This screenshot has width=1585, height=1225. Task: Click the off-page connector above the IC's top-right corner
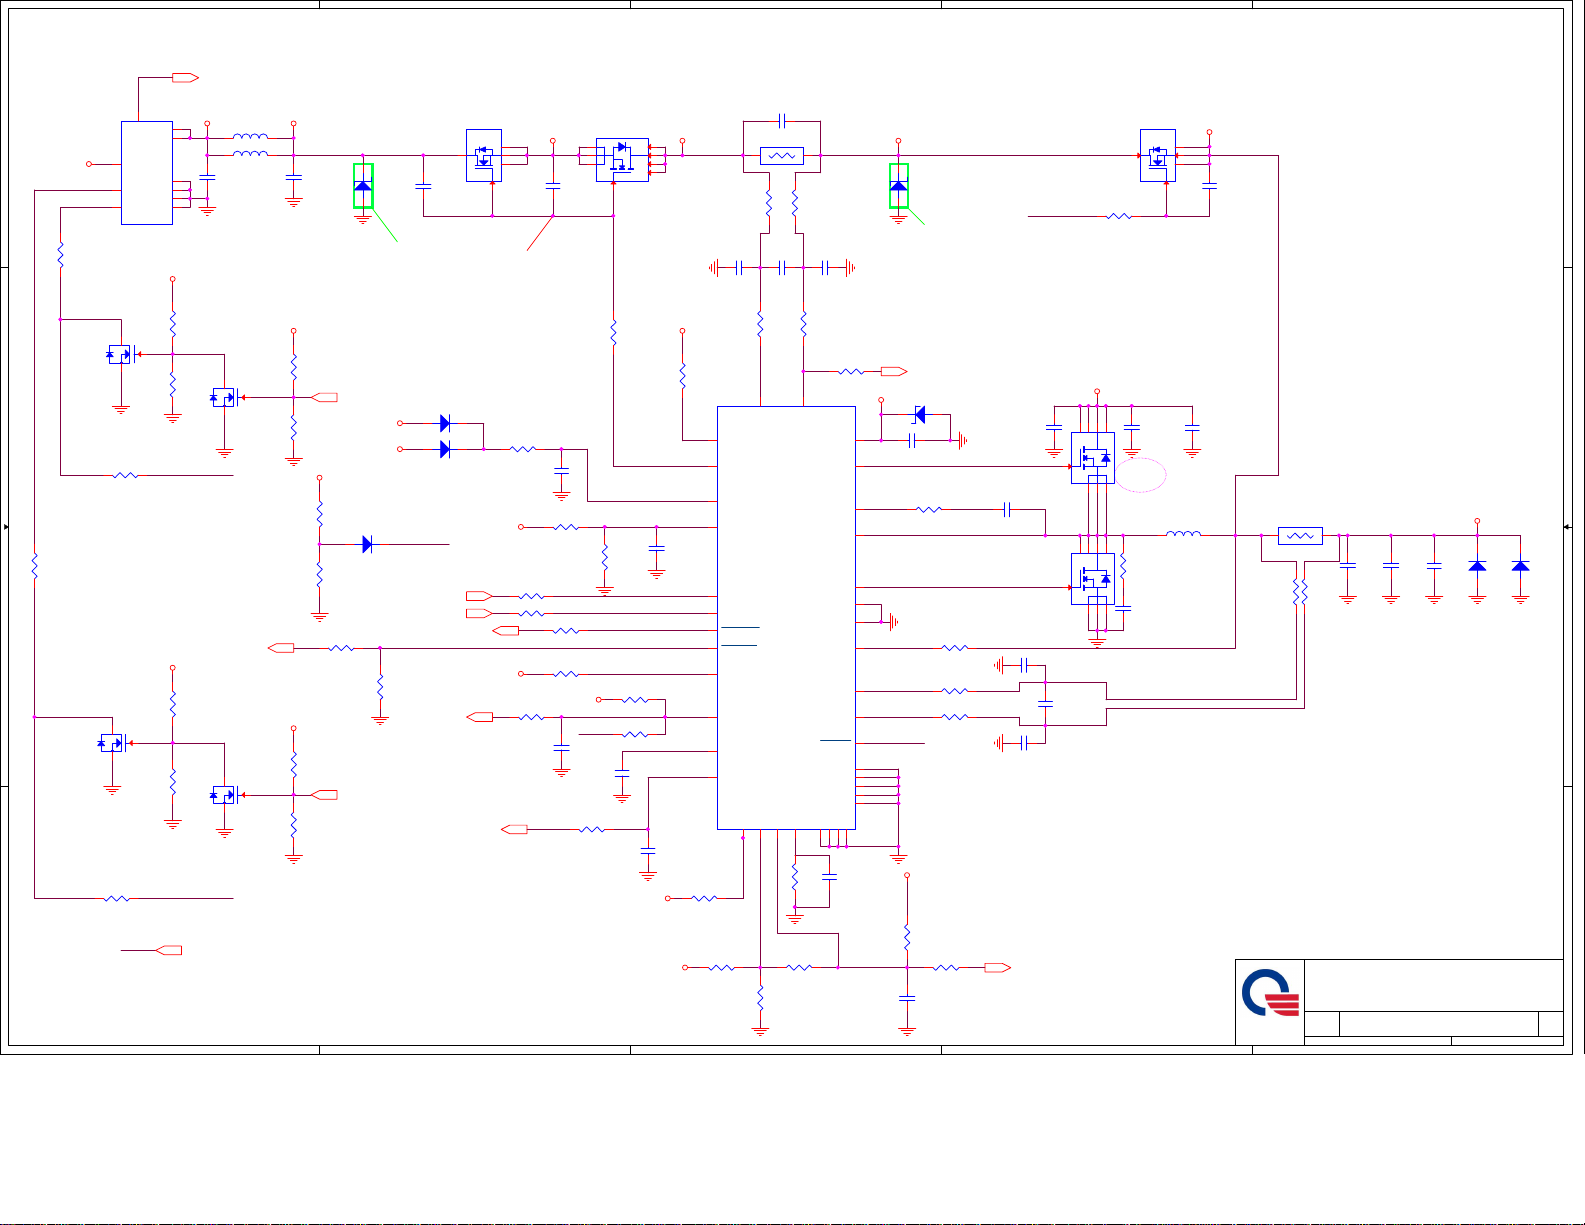click(x=894, y=371)
